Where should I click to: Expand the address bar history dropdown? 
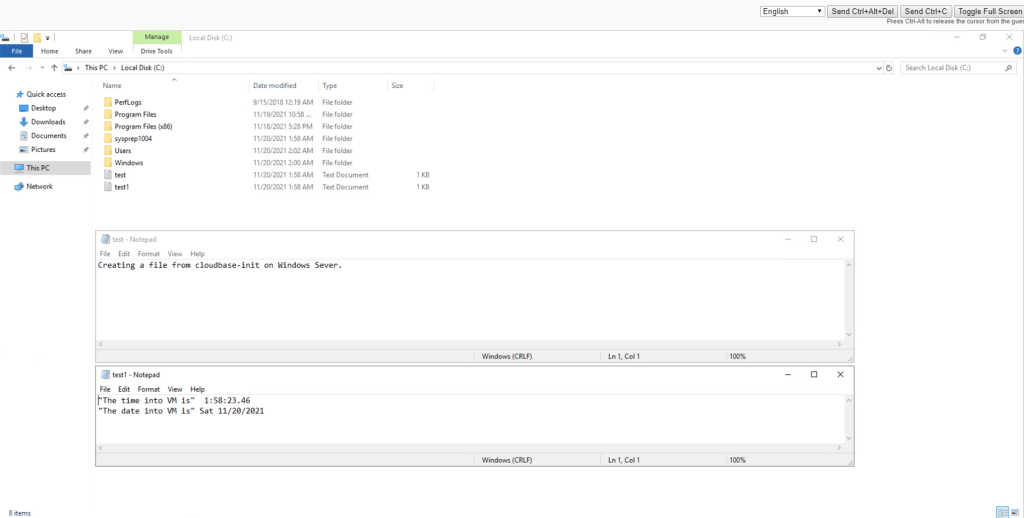tap(877, 68)
